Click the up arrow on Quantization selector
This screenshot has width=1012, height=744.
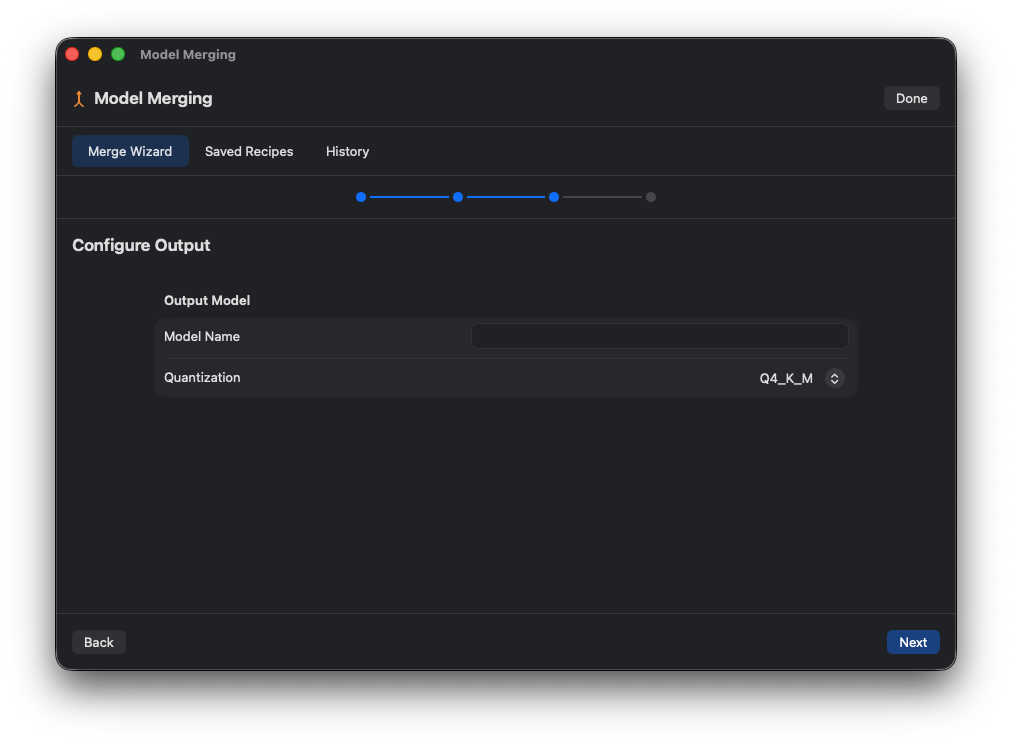point(834,374)
